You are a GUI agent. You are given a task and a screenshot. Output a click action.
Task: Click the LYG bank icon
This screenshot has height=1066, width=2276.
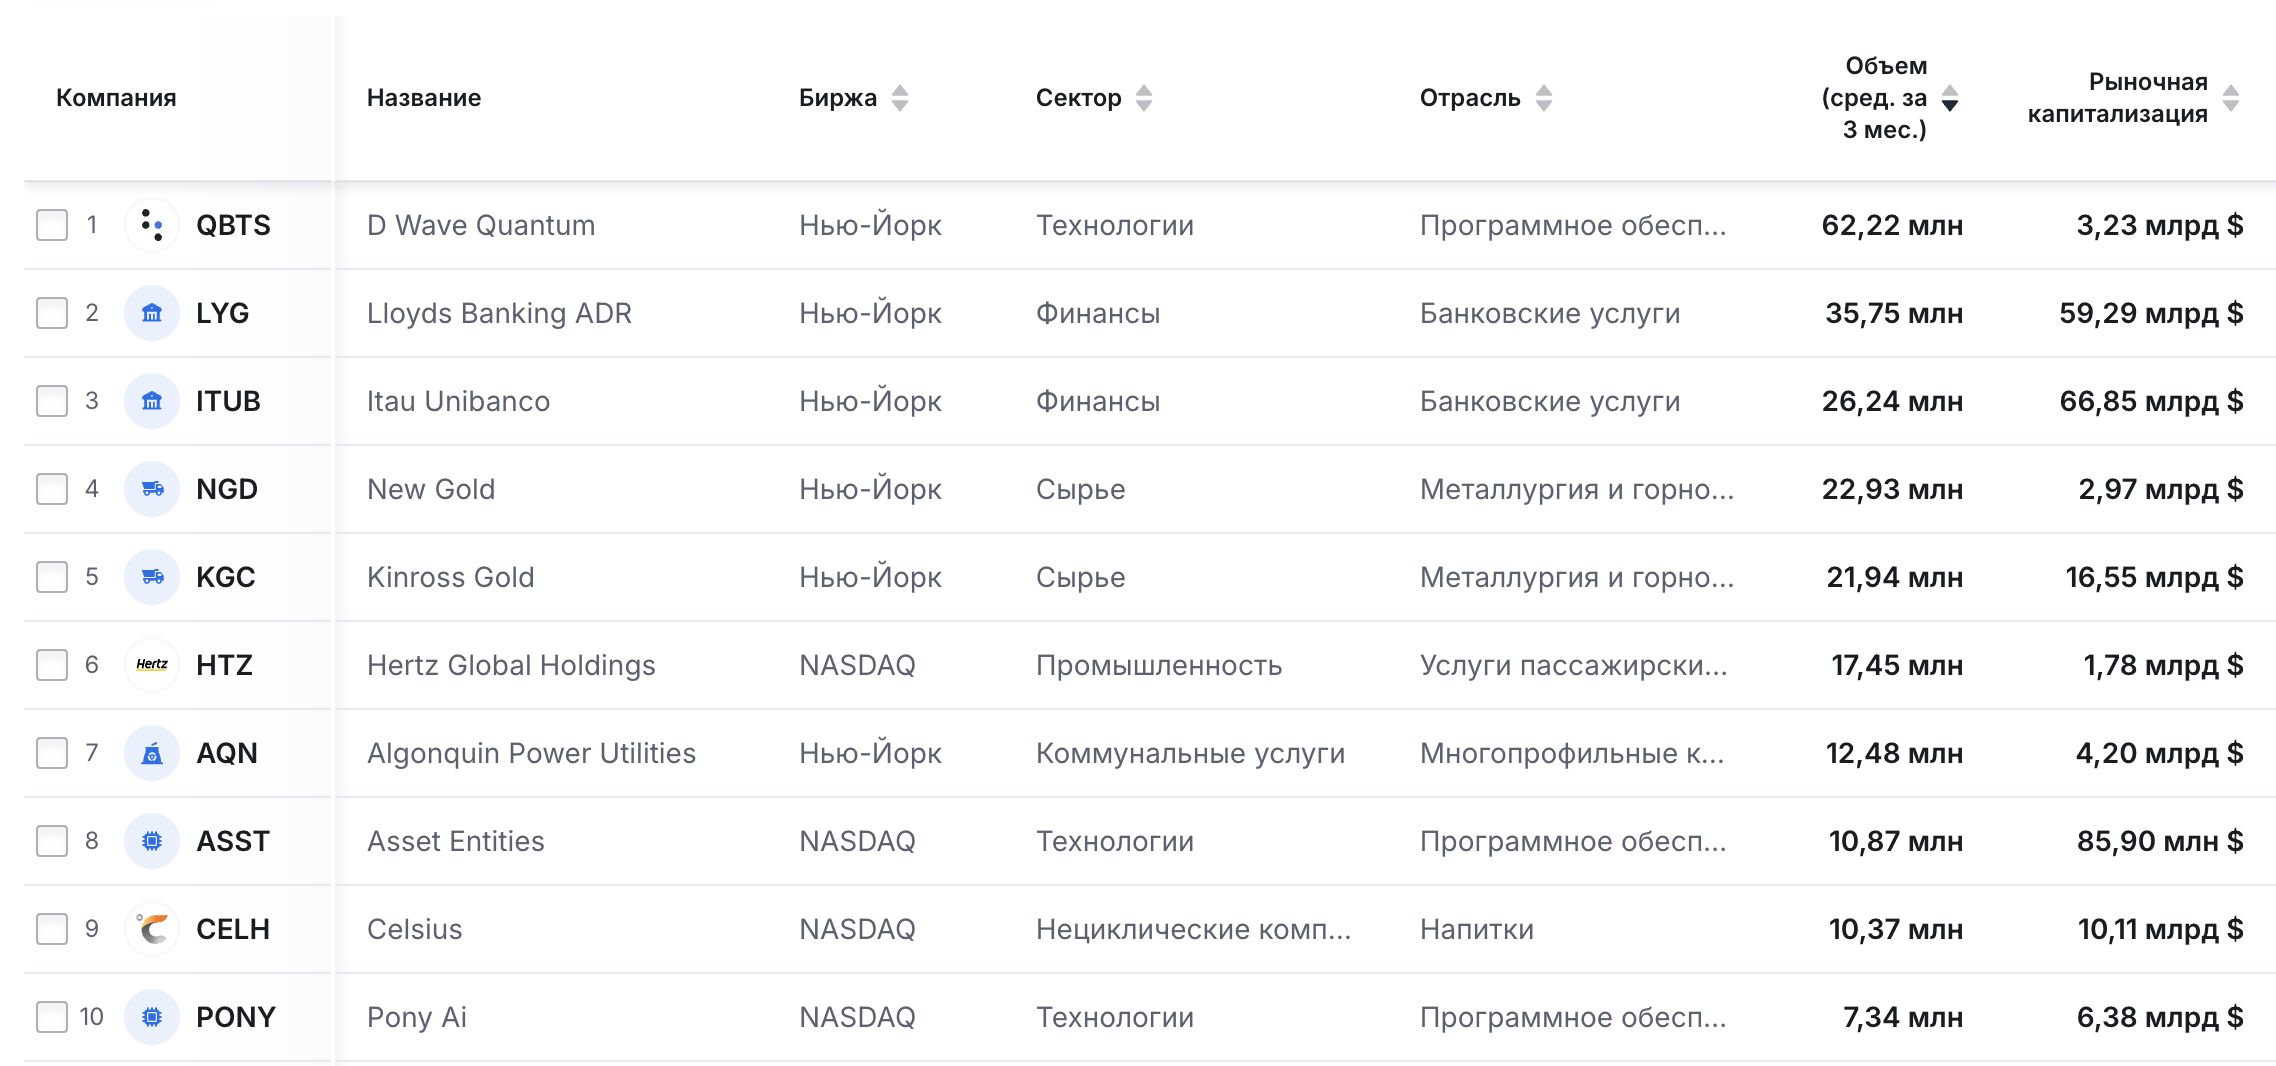152,313
